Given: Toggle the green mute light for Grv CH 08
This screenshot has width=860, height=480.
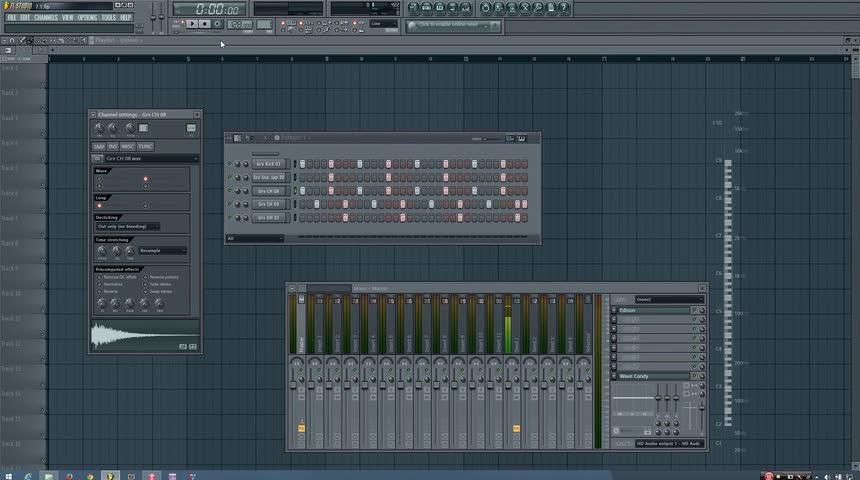Looking at the screenshot, I should point(231,191).
